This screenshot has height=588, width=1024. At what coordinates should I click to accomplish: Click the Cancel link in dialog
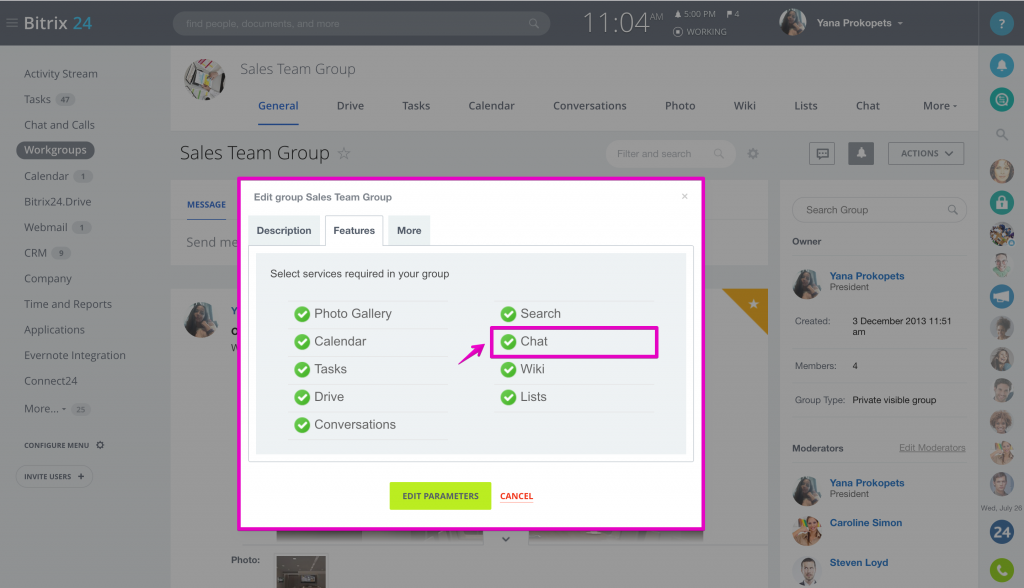[x=517, y=497]
